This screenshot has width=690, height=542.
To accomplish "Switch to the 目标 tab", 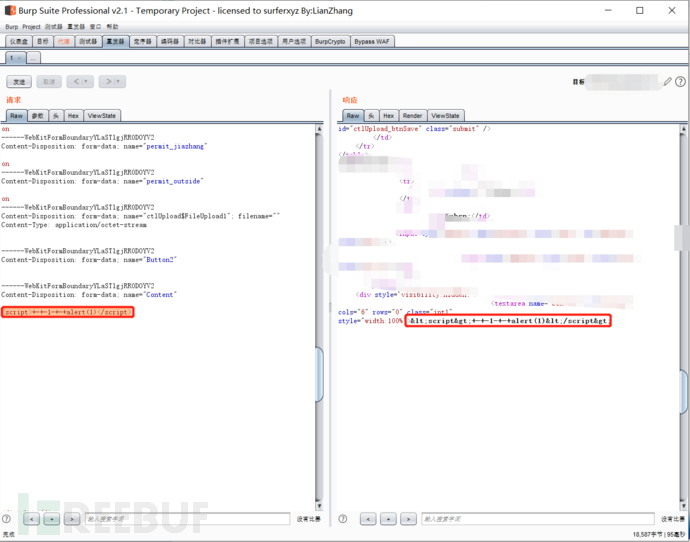I will click(43, 41).
